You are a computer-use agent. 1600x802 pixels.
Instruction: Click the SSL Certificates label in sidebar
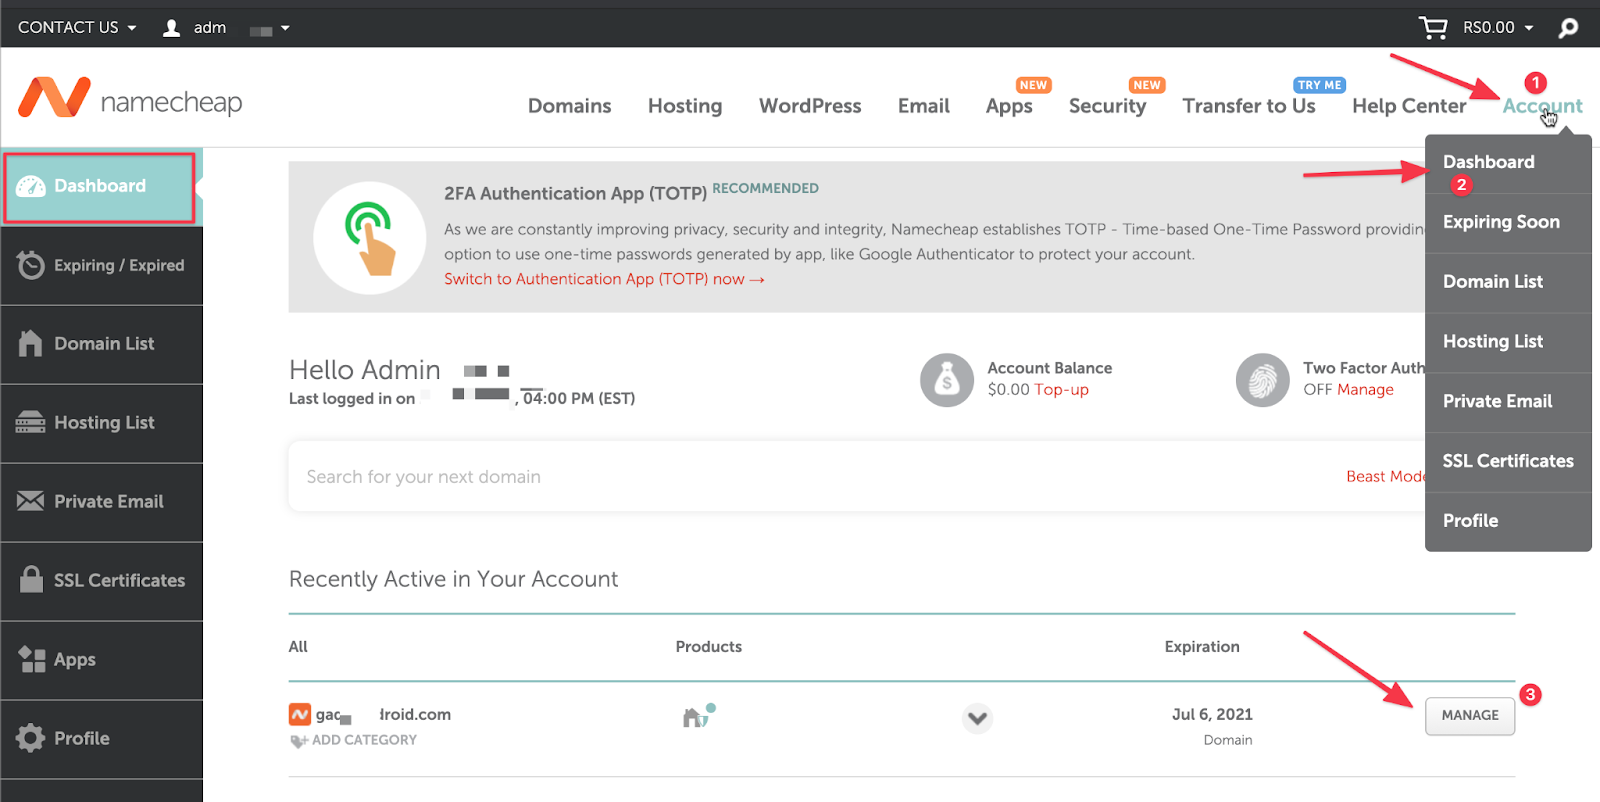coord(120,580)
